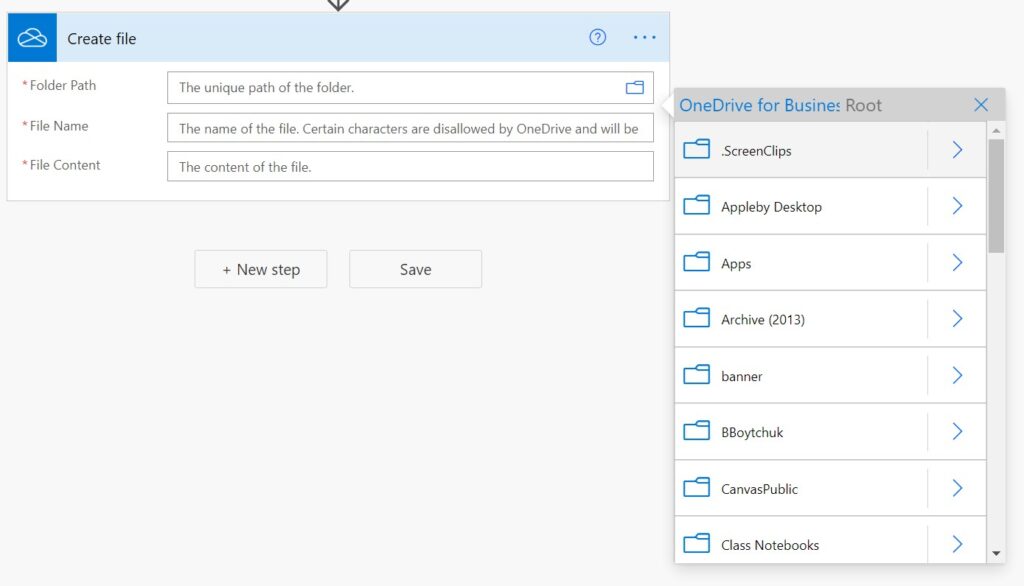This screenshot has height=586, width=1024.
Task: Open help for the Create file action
Action: tap(597, 37)
